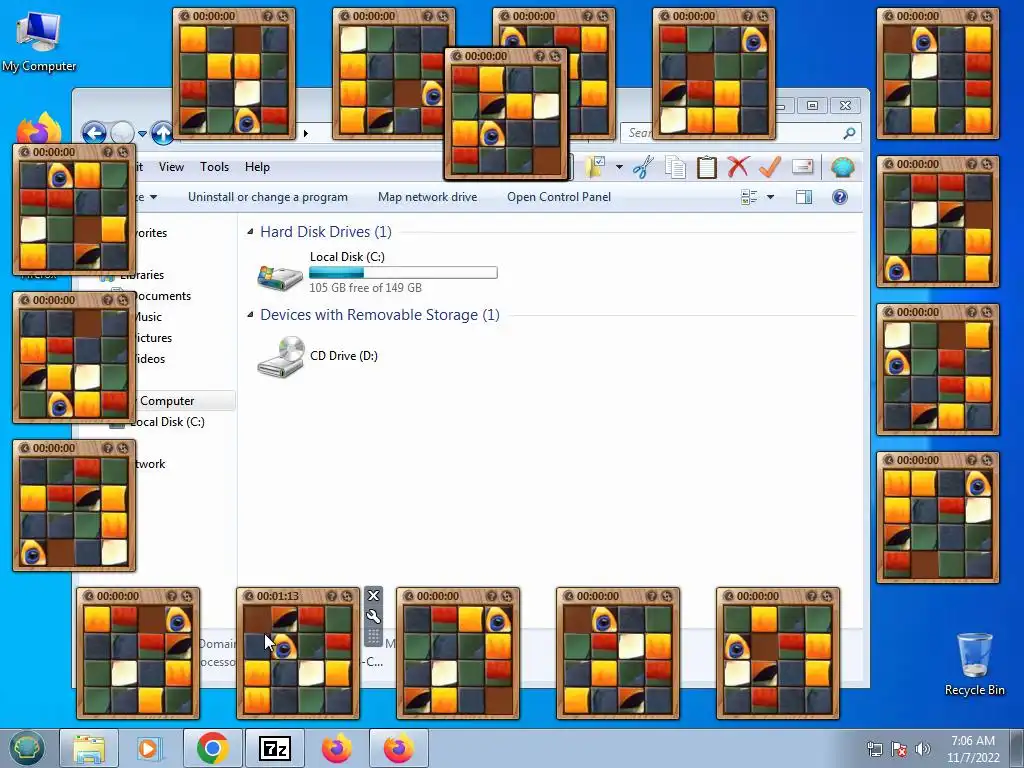Viewport: 1024px width, 768px height.
Task: Click the 00:01:13 timer text
Action: tap(278, 596)
